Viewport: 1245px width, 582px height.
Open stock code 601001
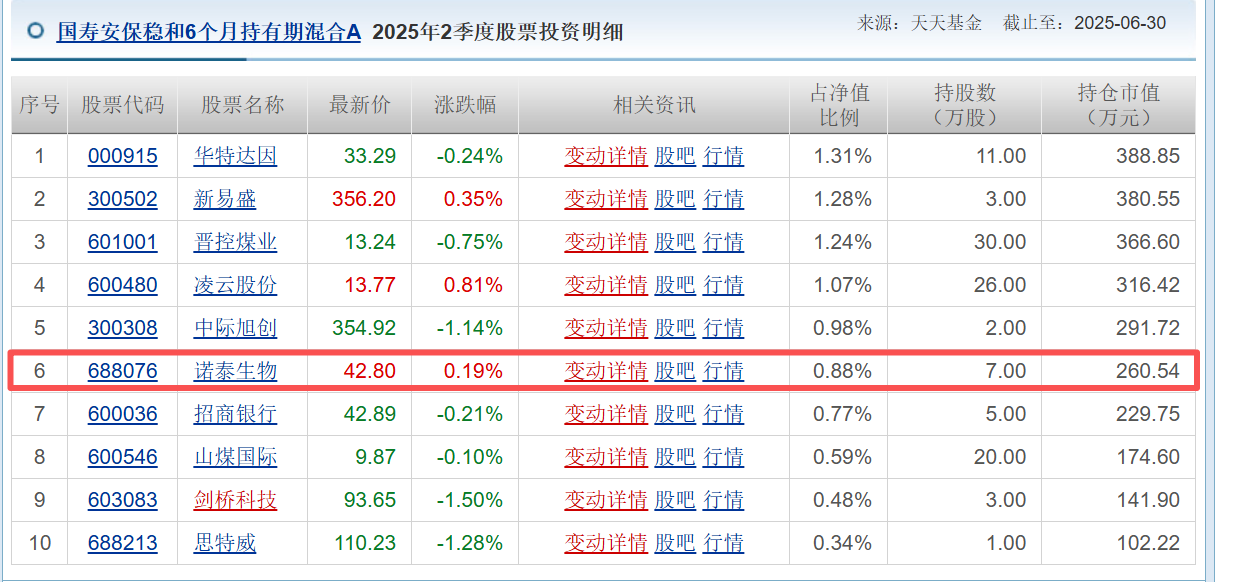tap(123, 242)
